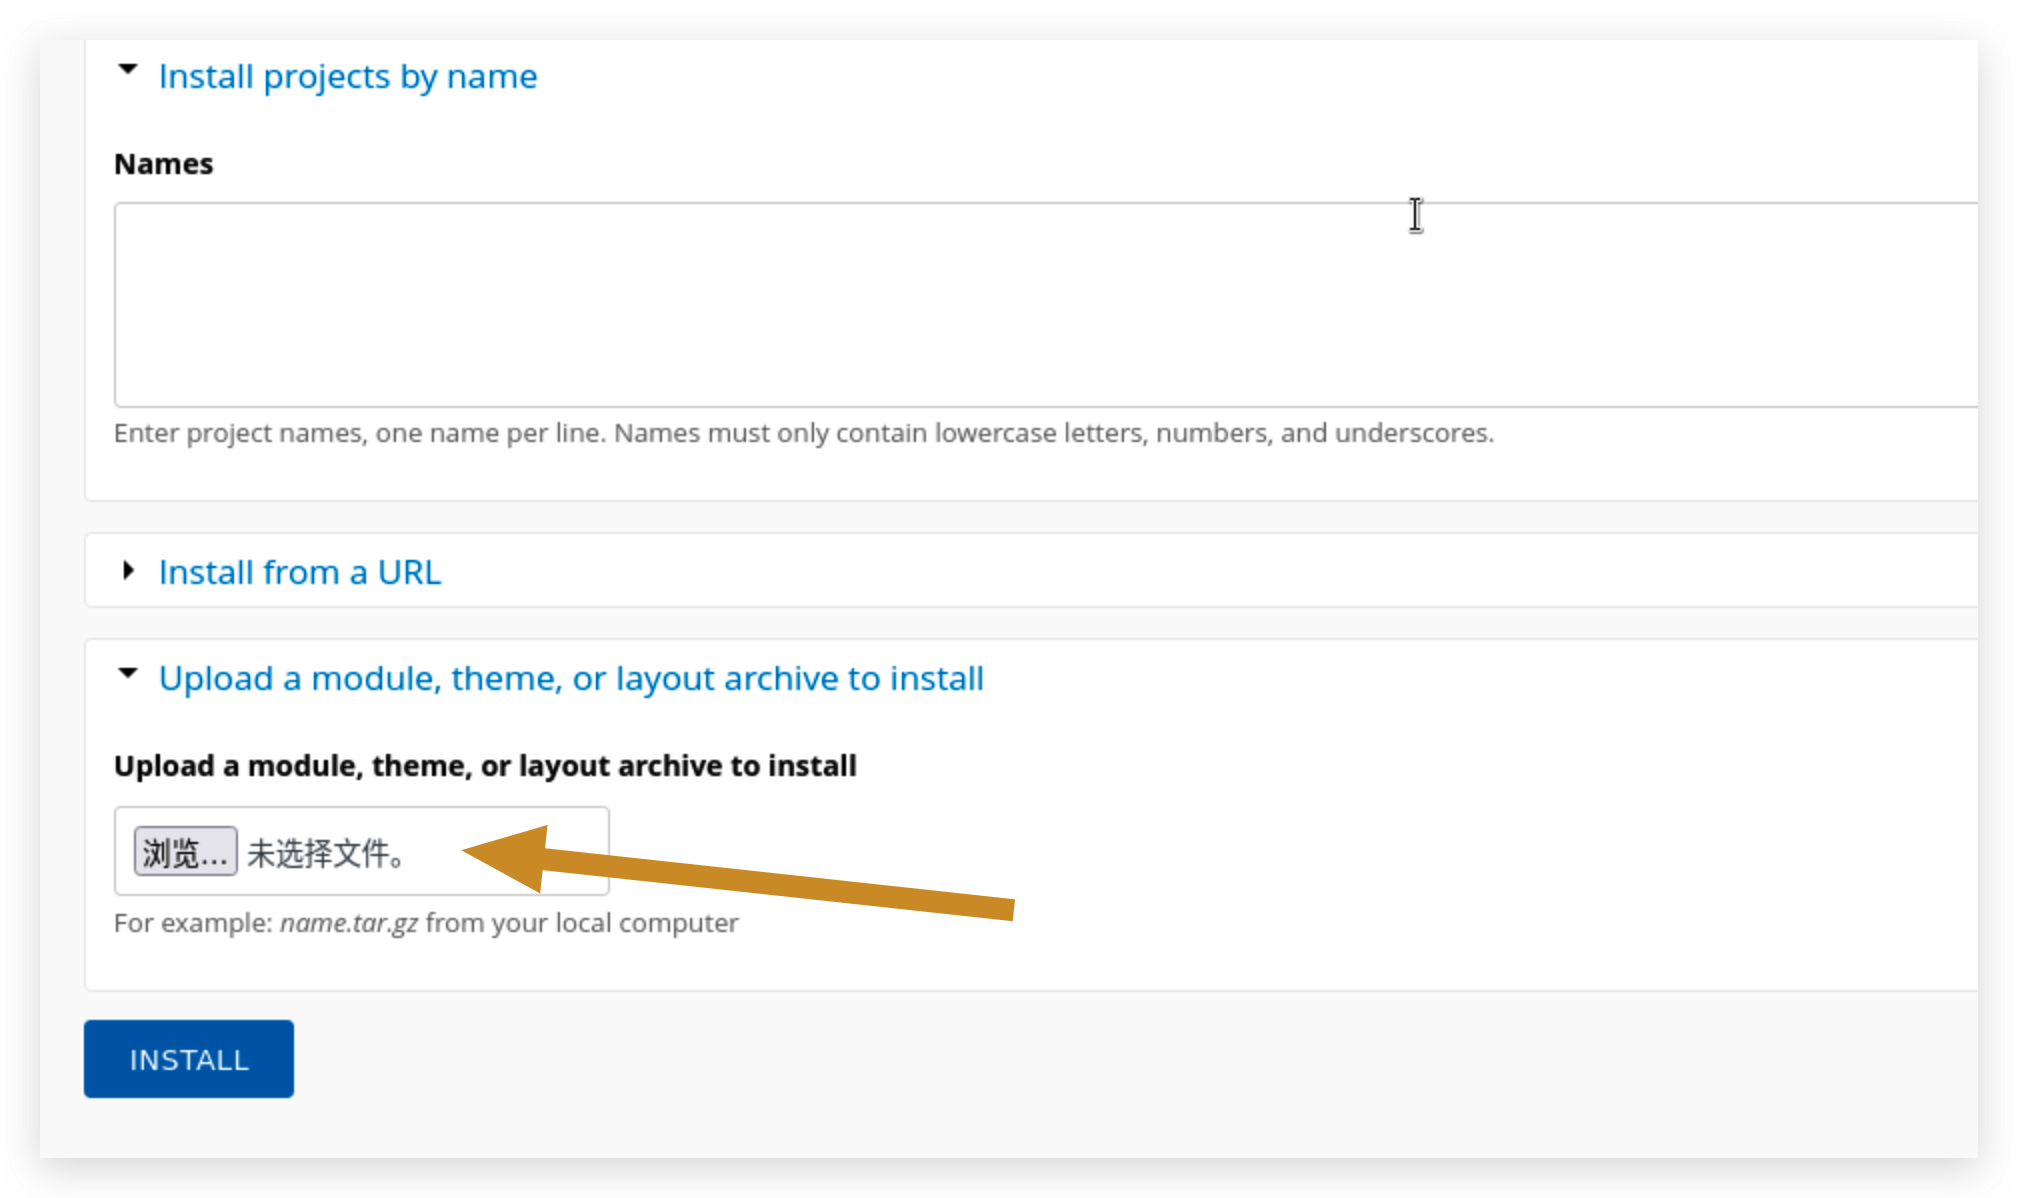Click the Enter project names help text
This screenshot has height=1198, width=2018.
pos(803,433)
